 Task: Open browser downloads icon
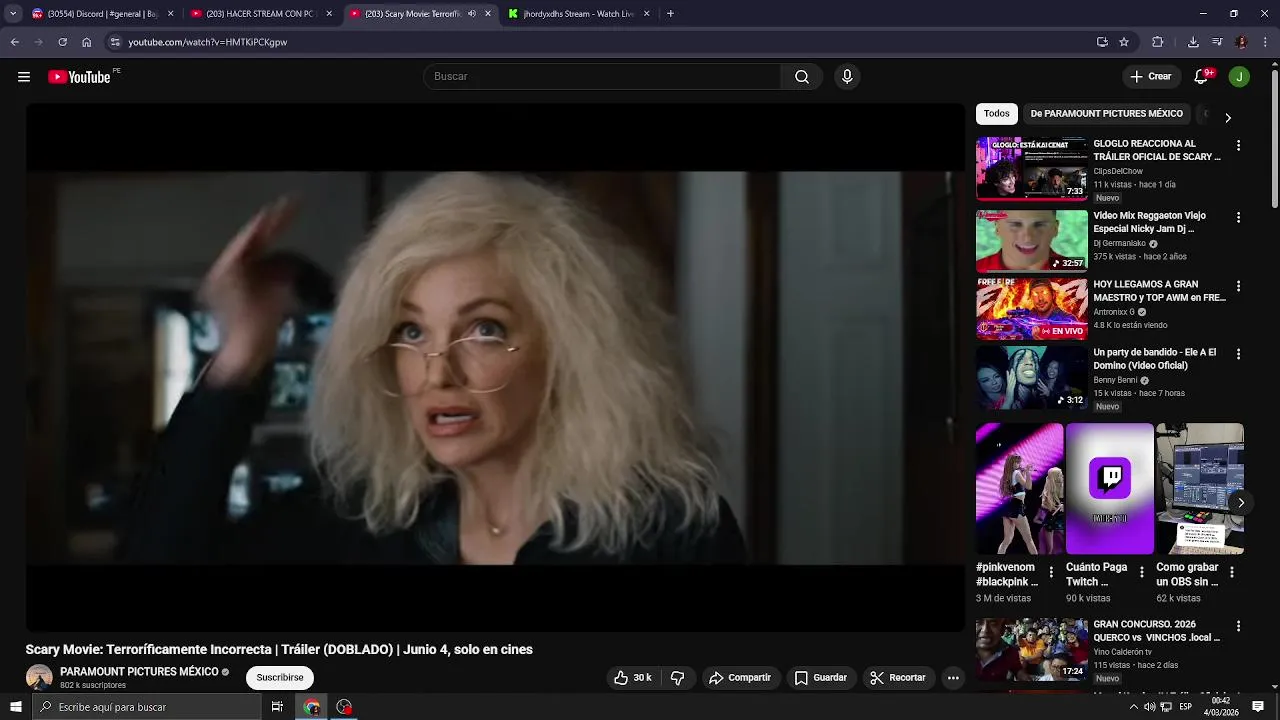pos(1193,42)
